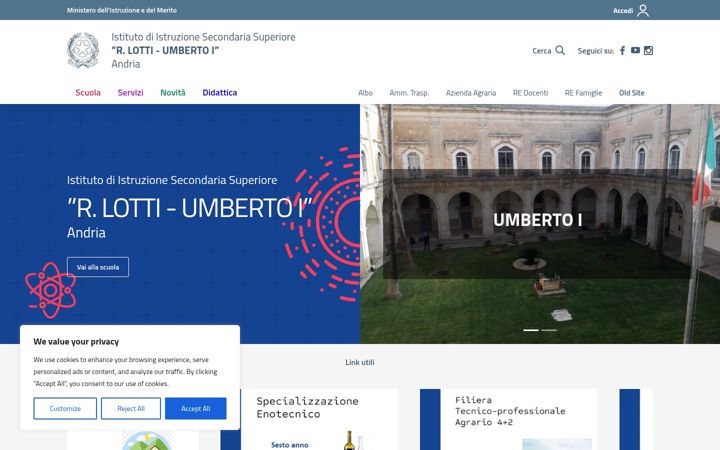720x450 pixels.
Task: Accept all cookies
Action: click(196, 408)
